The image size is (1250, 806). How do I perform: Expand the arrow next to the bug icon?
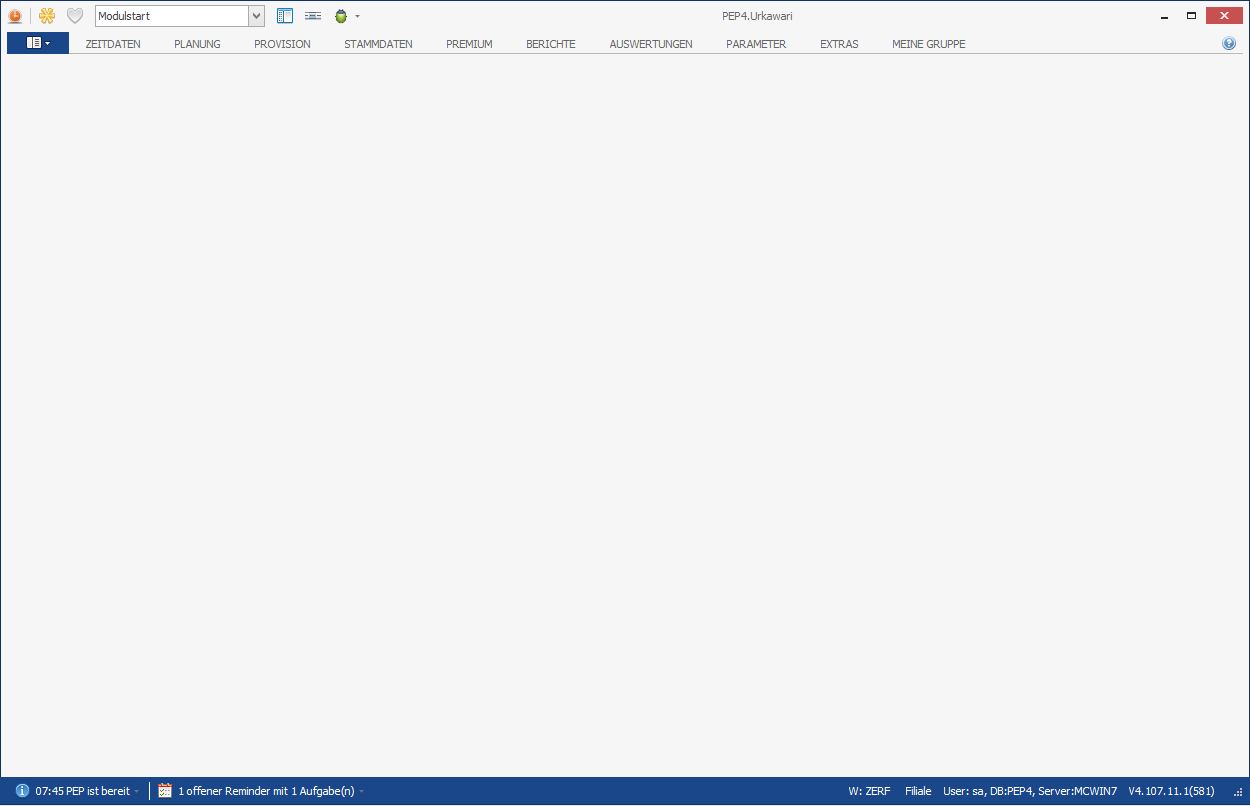357,16
